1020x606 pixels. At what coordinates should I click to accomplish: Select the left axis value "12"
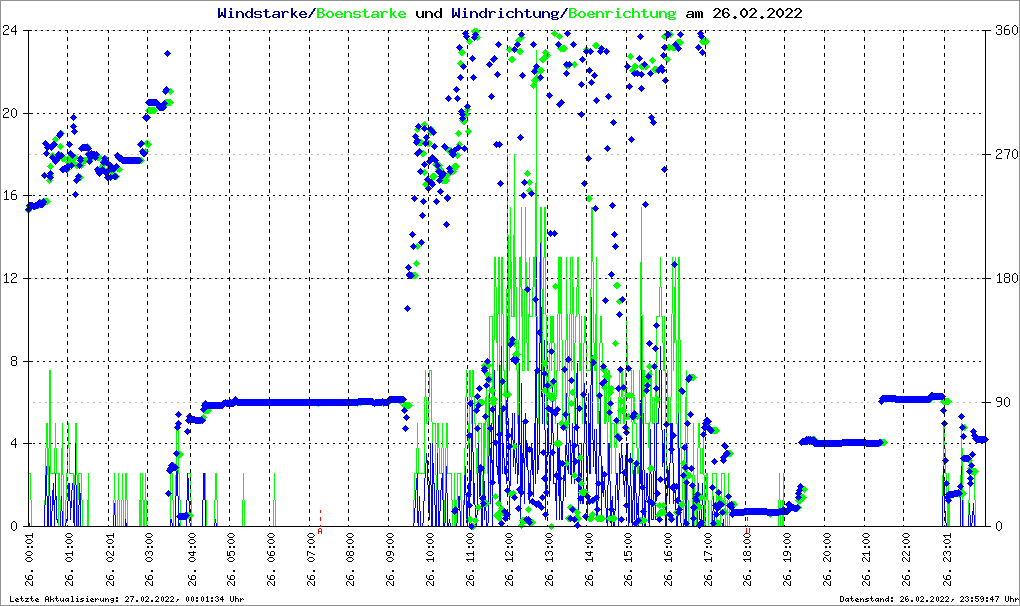coord(9,278)
